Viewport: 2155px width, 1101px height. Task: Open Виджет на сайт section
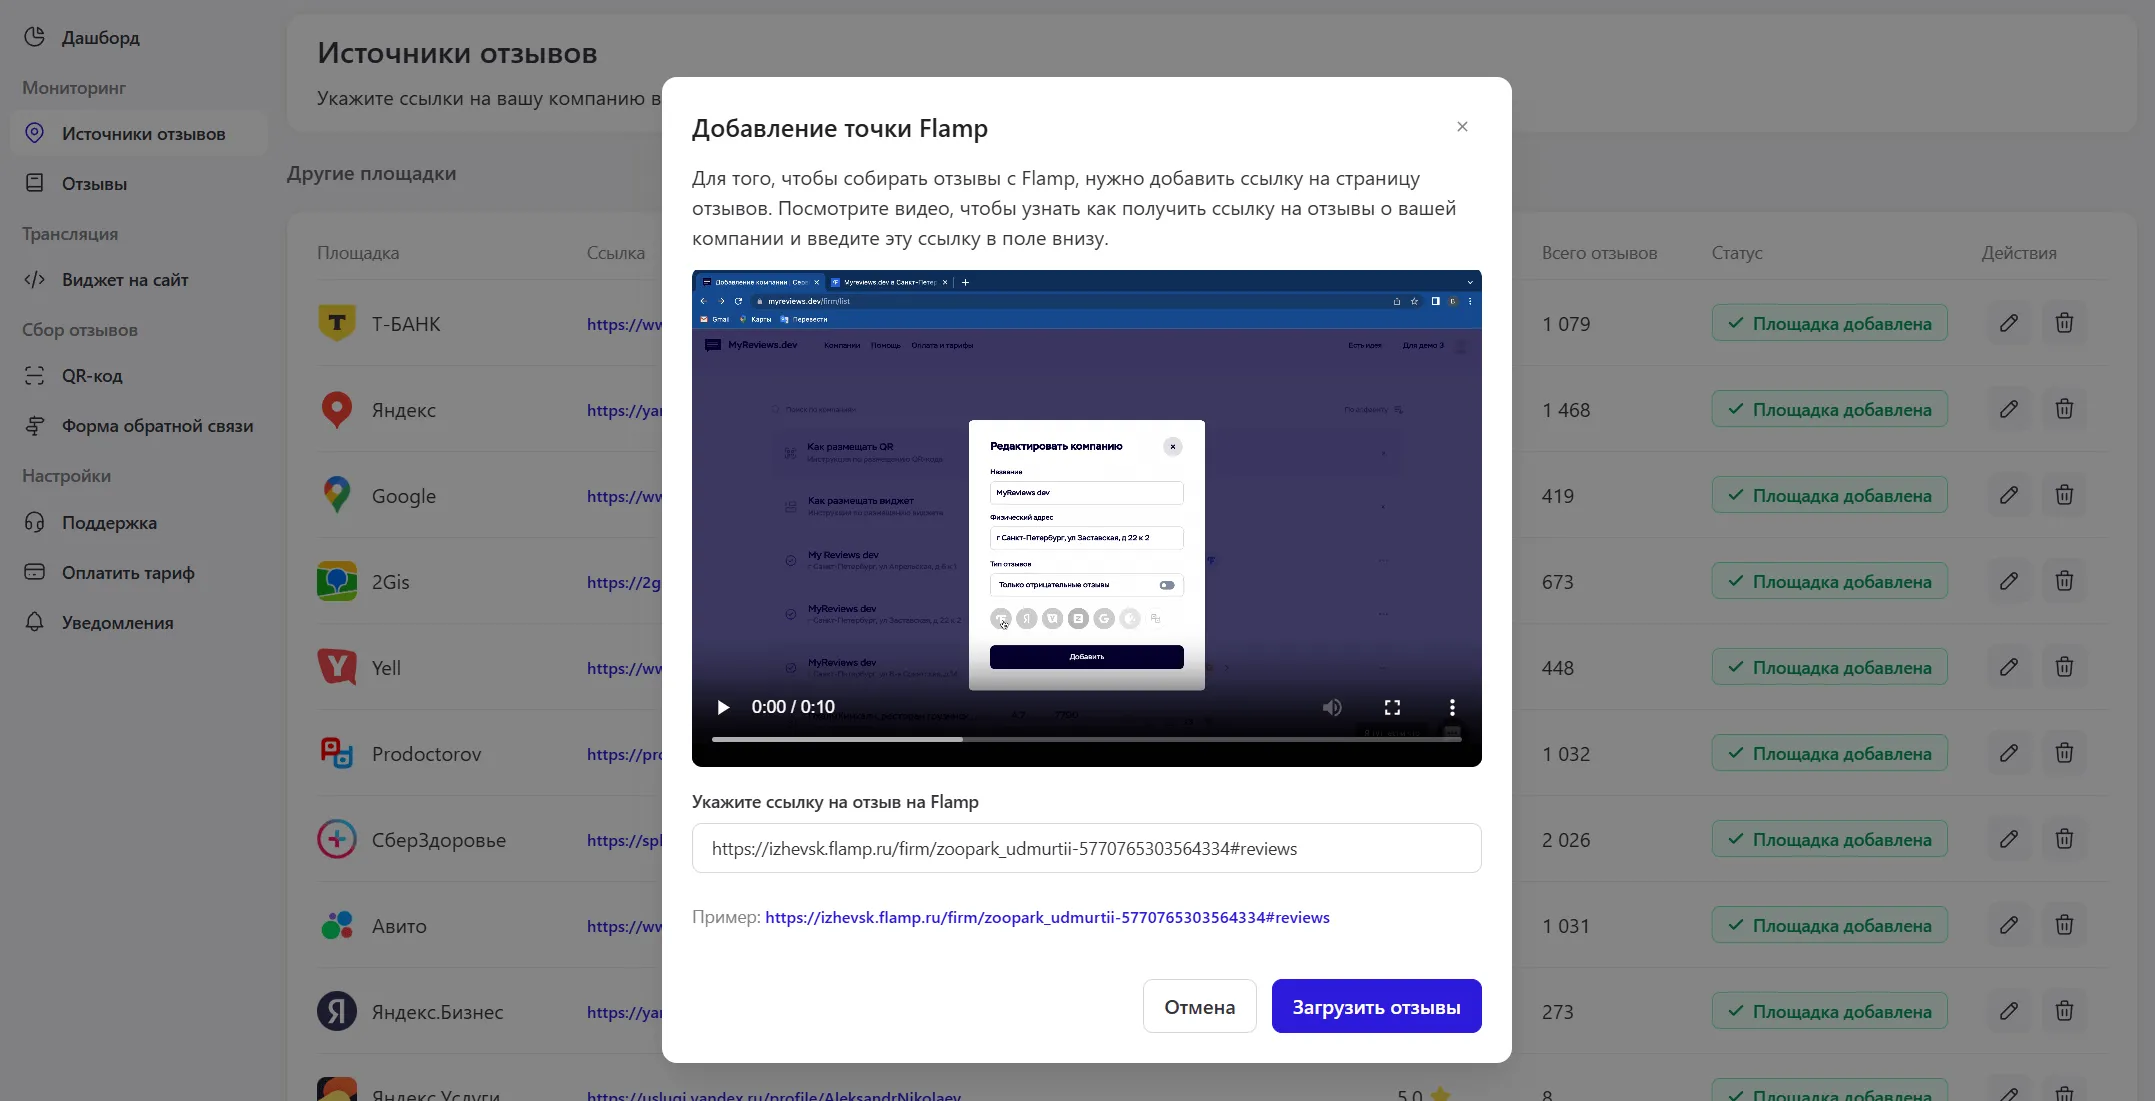(125, 280)
